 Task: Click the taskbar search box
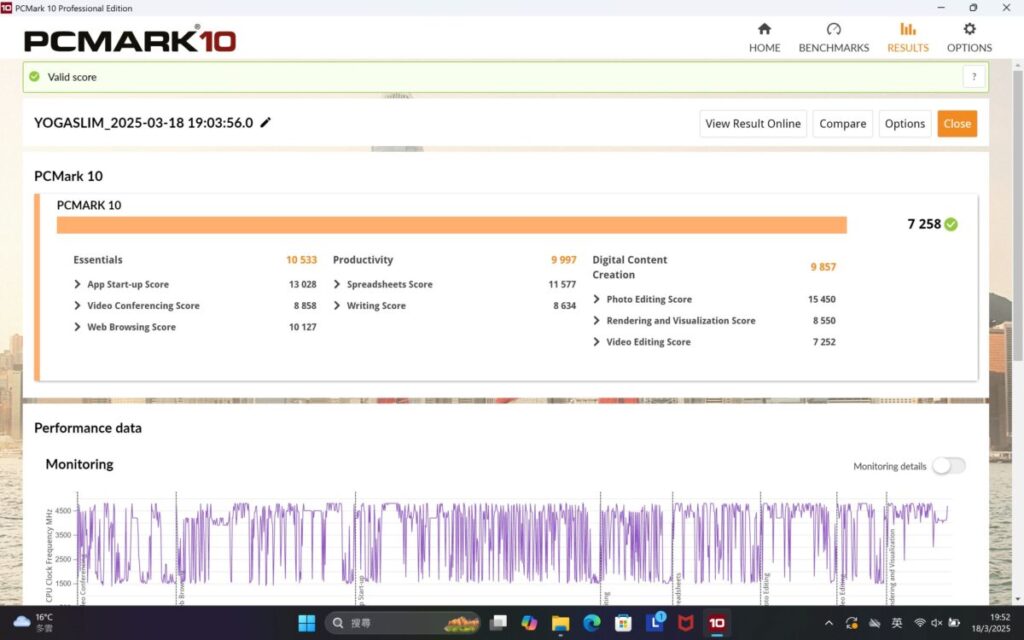click(x=402, y=623)
